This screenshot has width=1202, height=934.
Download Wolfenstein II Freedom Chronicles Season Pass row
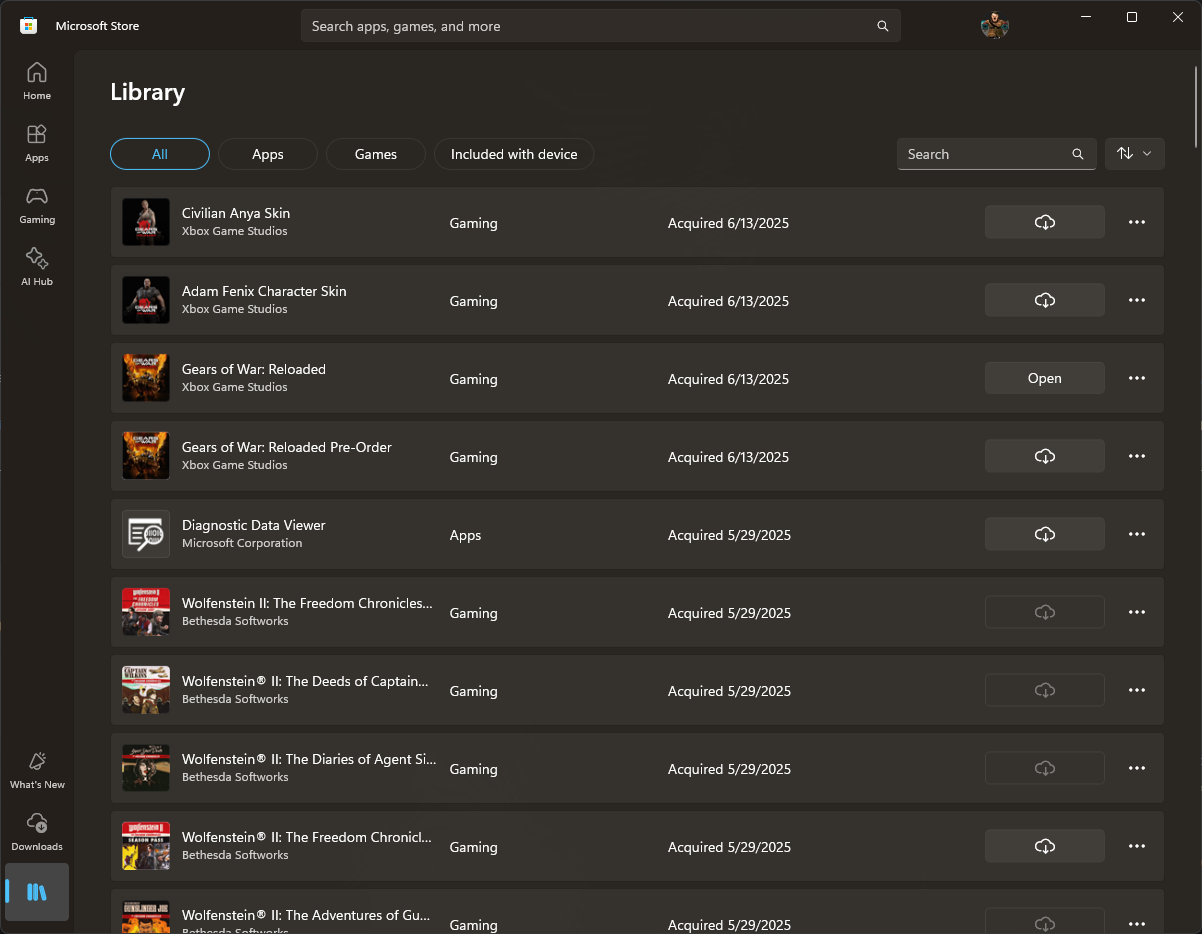click(x=1045, y=846)
